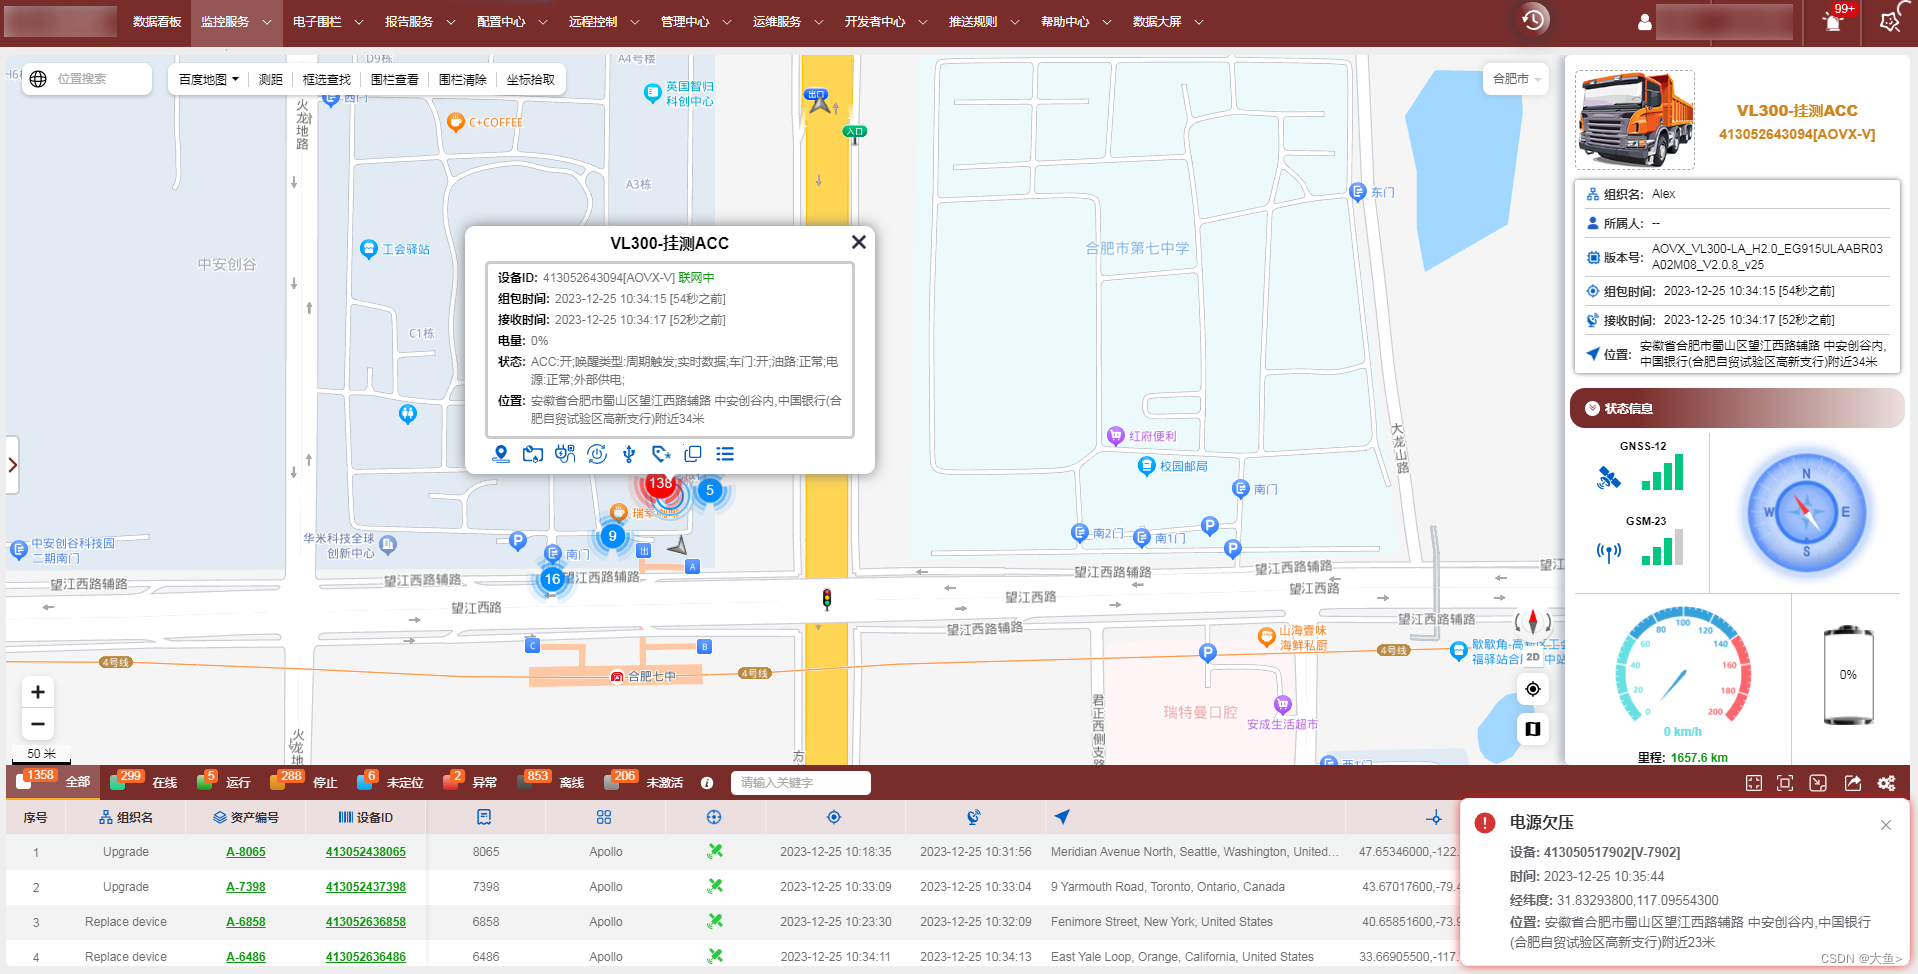Expand the 配置中心 menu
The width and height of the screenshot is (1918, 974).
click(x=511, y=22)
